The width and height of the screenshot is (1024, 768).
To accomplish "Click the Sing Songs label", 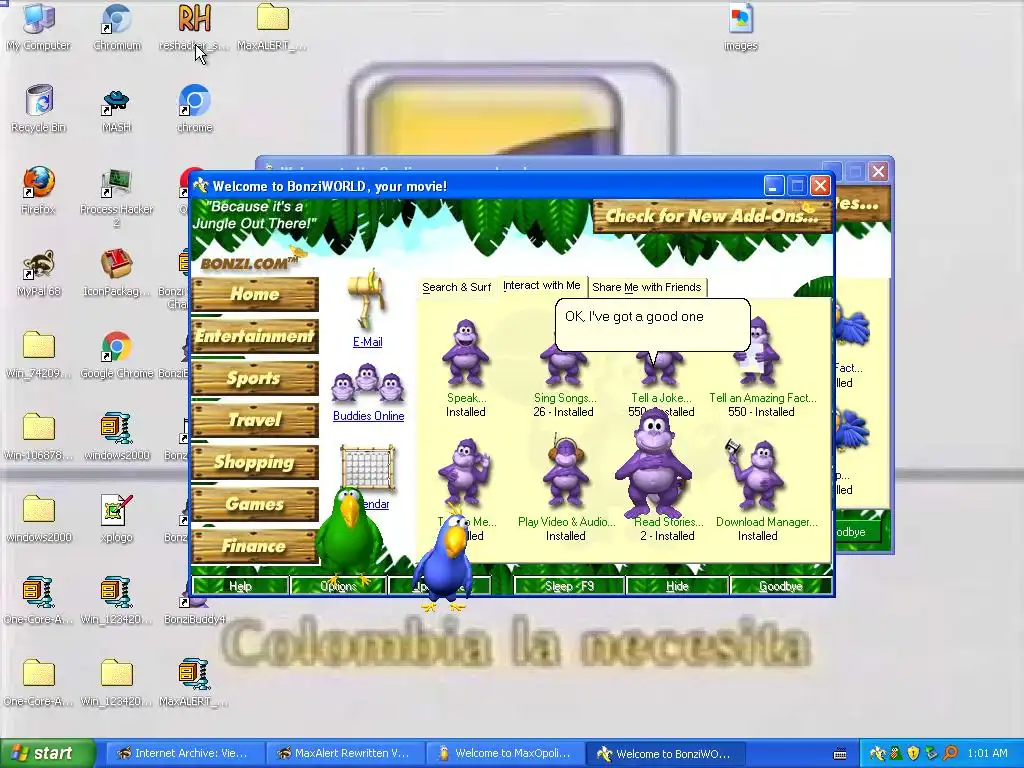I will click(565, 398).
